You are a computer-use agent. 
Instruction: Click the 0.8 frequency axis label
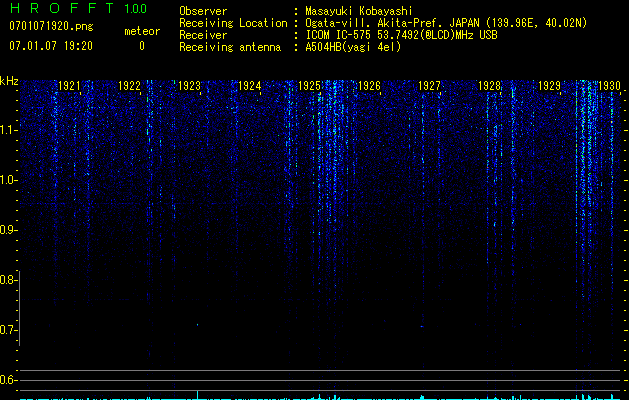click(x=7, y=280)
